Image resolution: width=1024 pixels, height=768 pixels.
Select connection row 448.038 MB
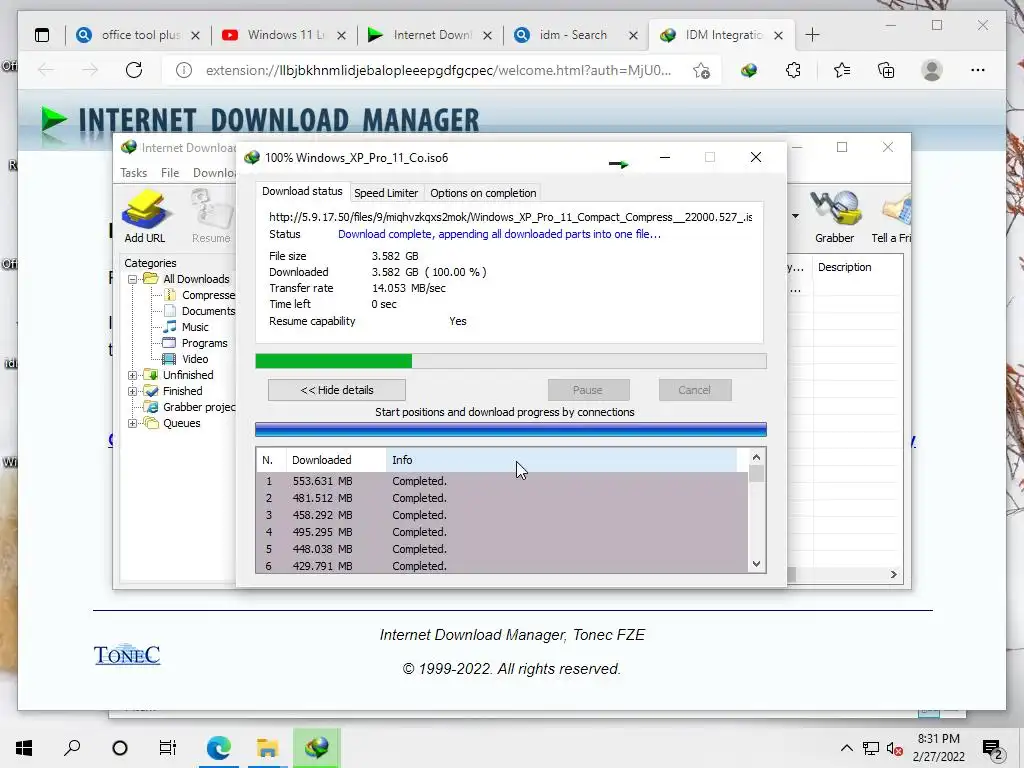502,549
